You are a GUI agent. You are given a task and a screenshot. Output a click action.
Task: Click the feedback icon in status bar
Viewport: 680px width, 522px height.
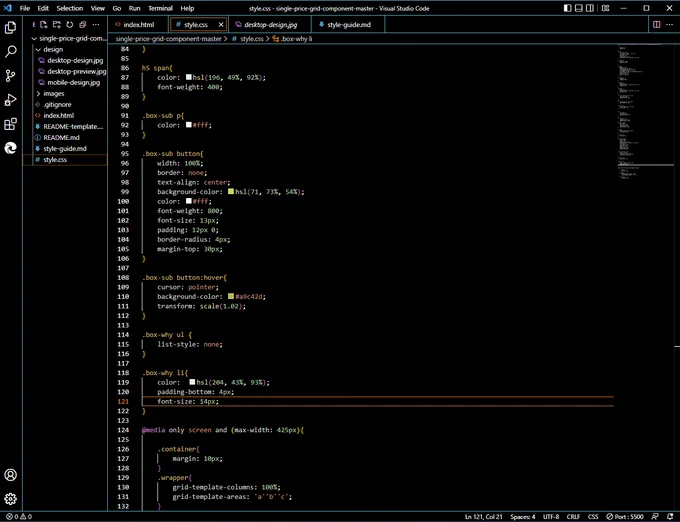pos(655,517)
